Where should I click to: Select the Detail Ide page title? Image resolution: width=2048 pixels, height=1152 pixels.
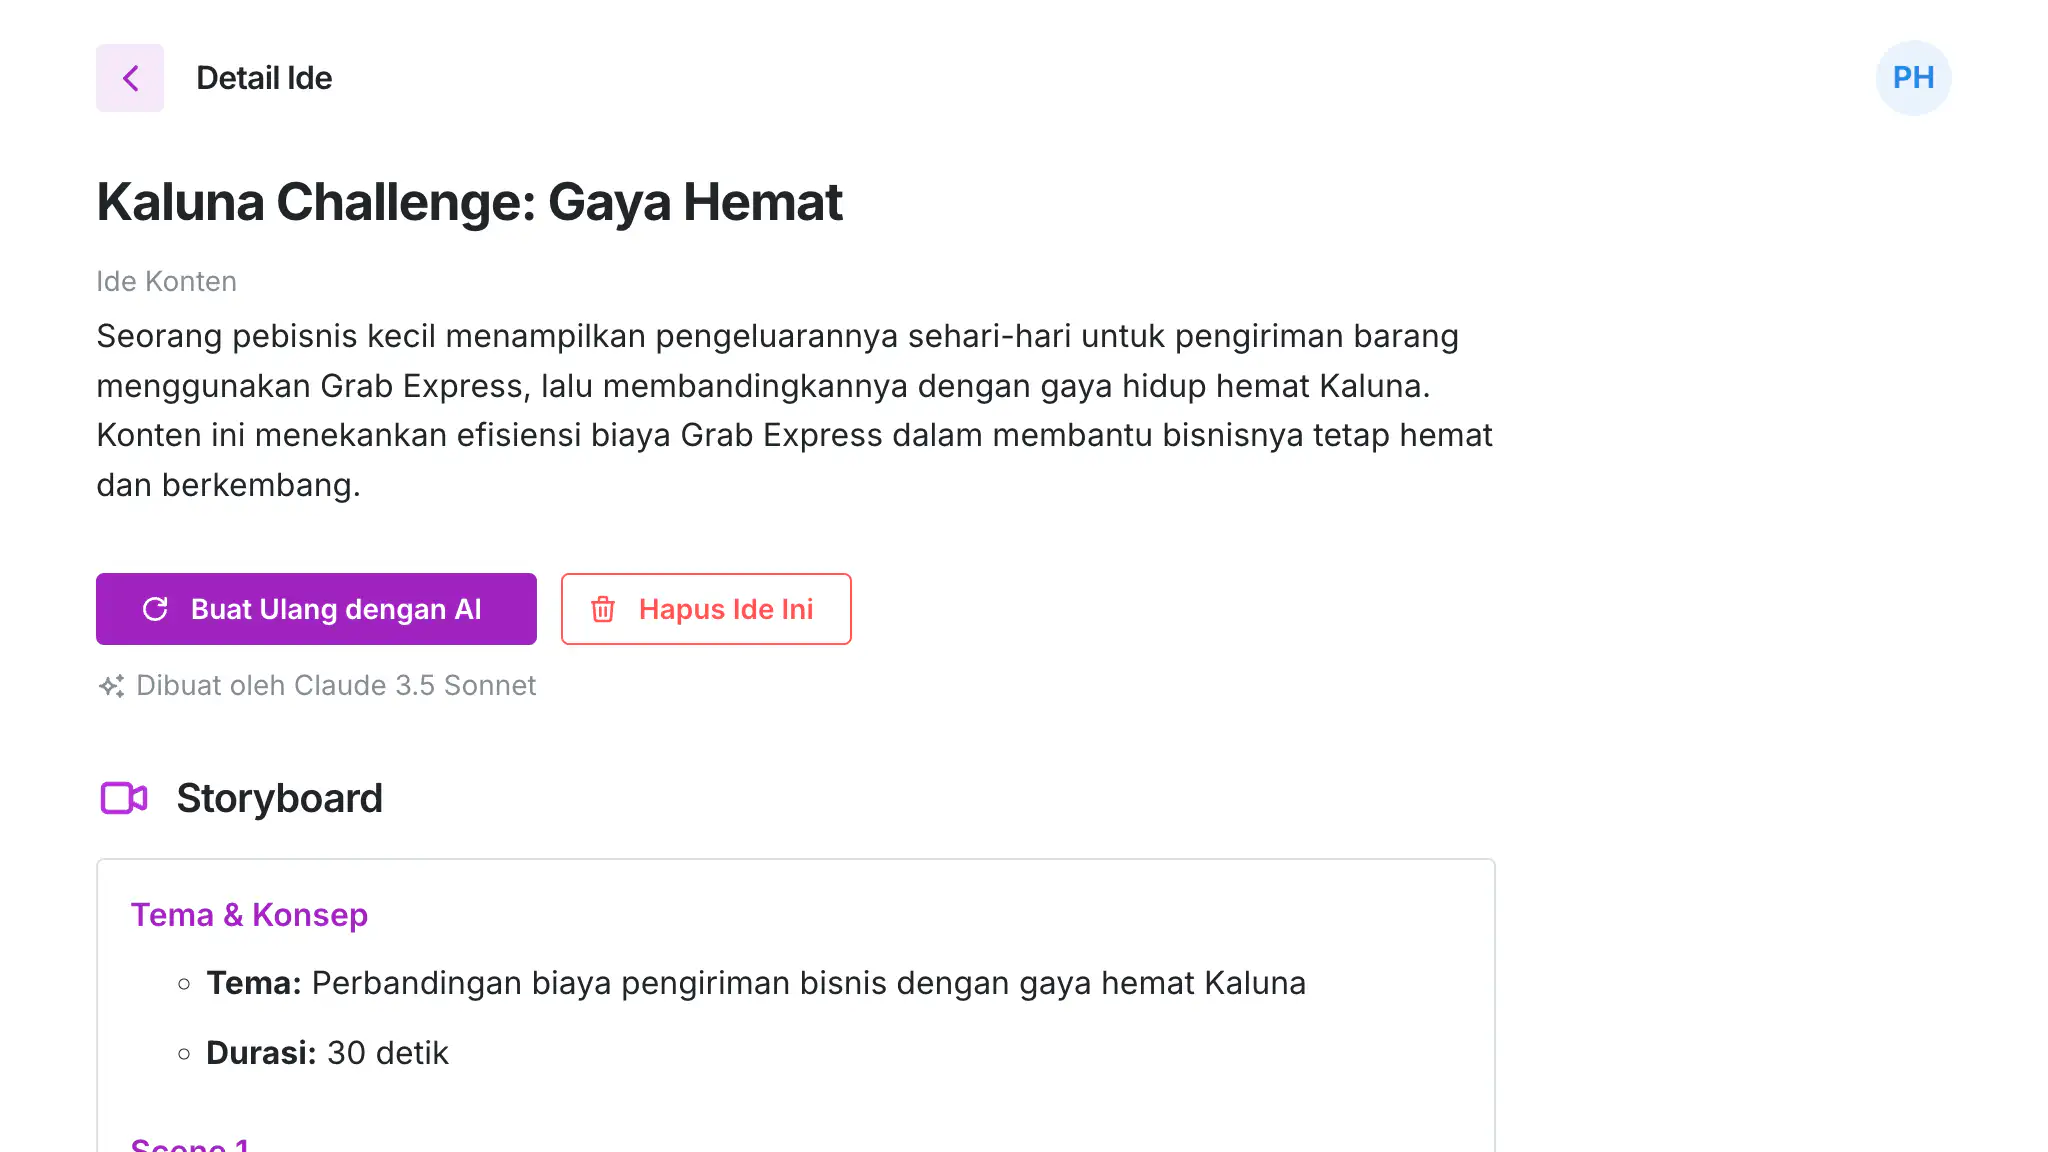tap(264, 78)
